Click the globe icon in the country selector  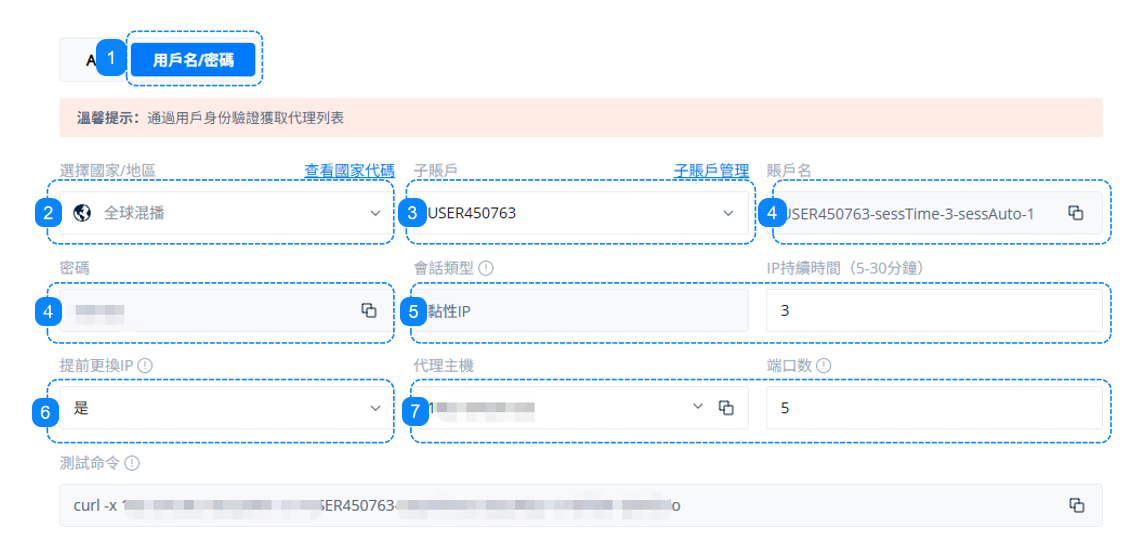point(83,213)
